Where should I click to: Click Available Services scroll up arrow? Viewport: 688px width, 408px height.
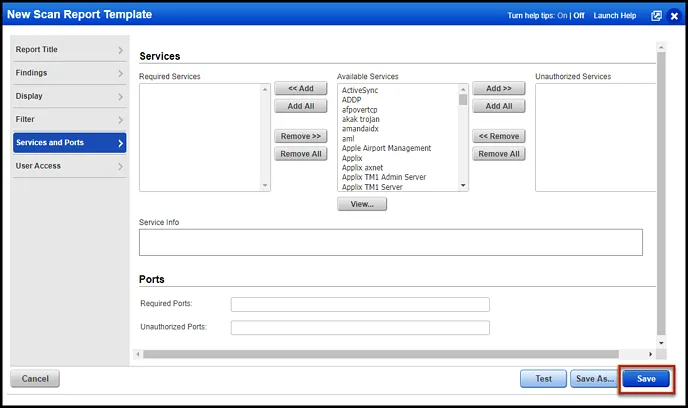coord(463,89)
